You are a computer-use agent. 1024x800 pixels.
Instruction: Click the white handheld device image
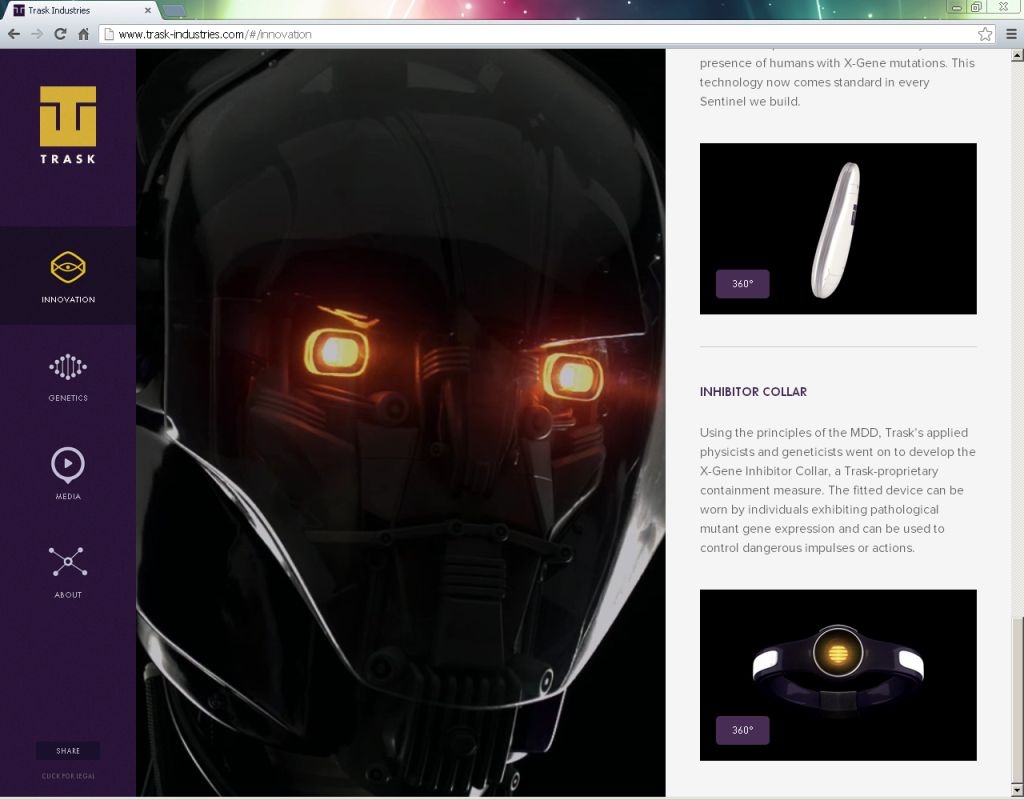838,229
